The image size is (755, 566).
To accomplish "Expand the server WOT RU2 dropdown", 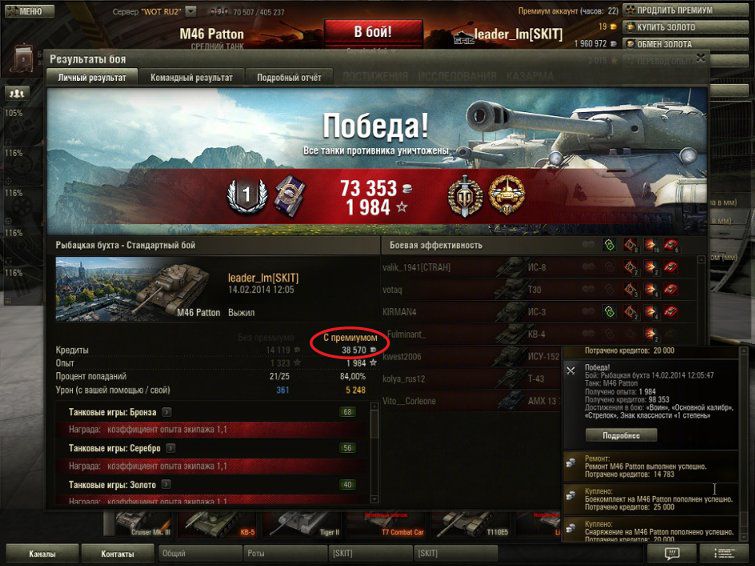I will 191,11.
